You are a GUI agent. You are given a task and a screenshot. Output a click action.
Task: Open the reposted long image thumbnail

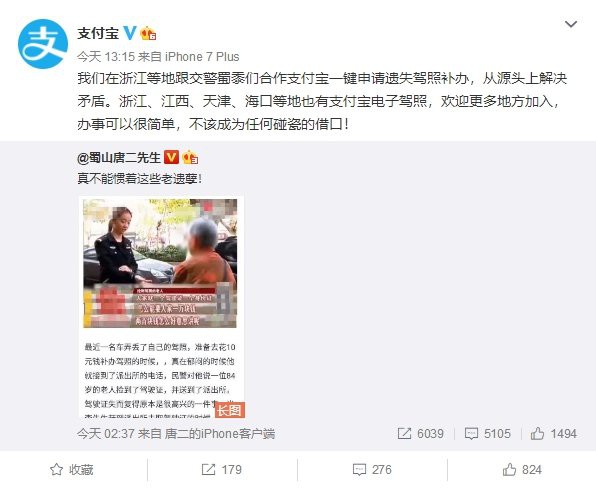pyautogui.click(x=160, y=307)
